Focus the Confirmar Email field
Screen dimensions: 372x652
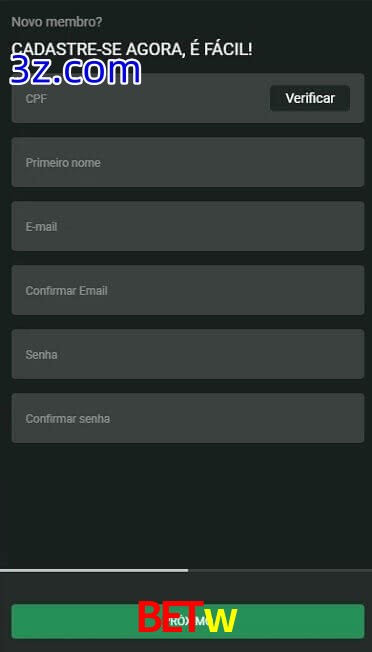coord(188,290)
